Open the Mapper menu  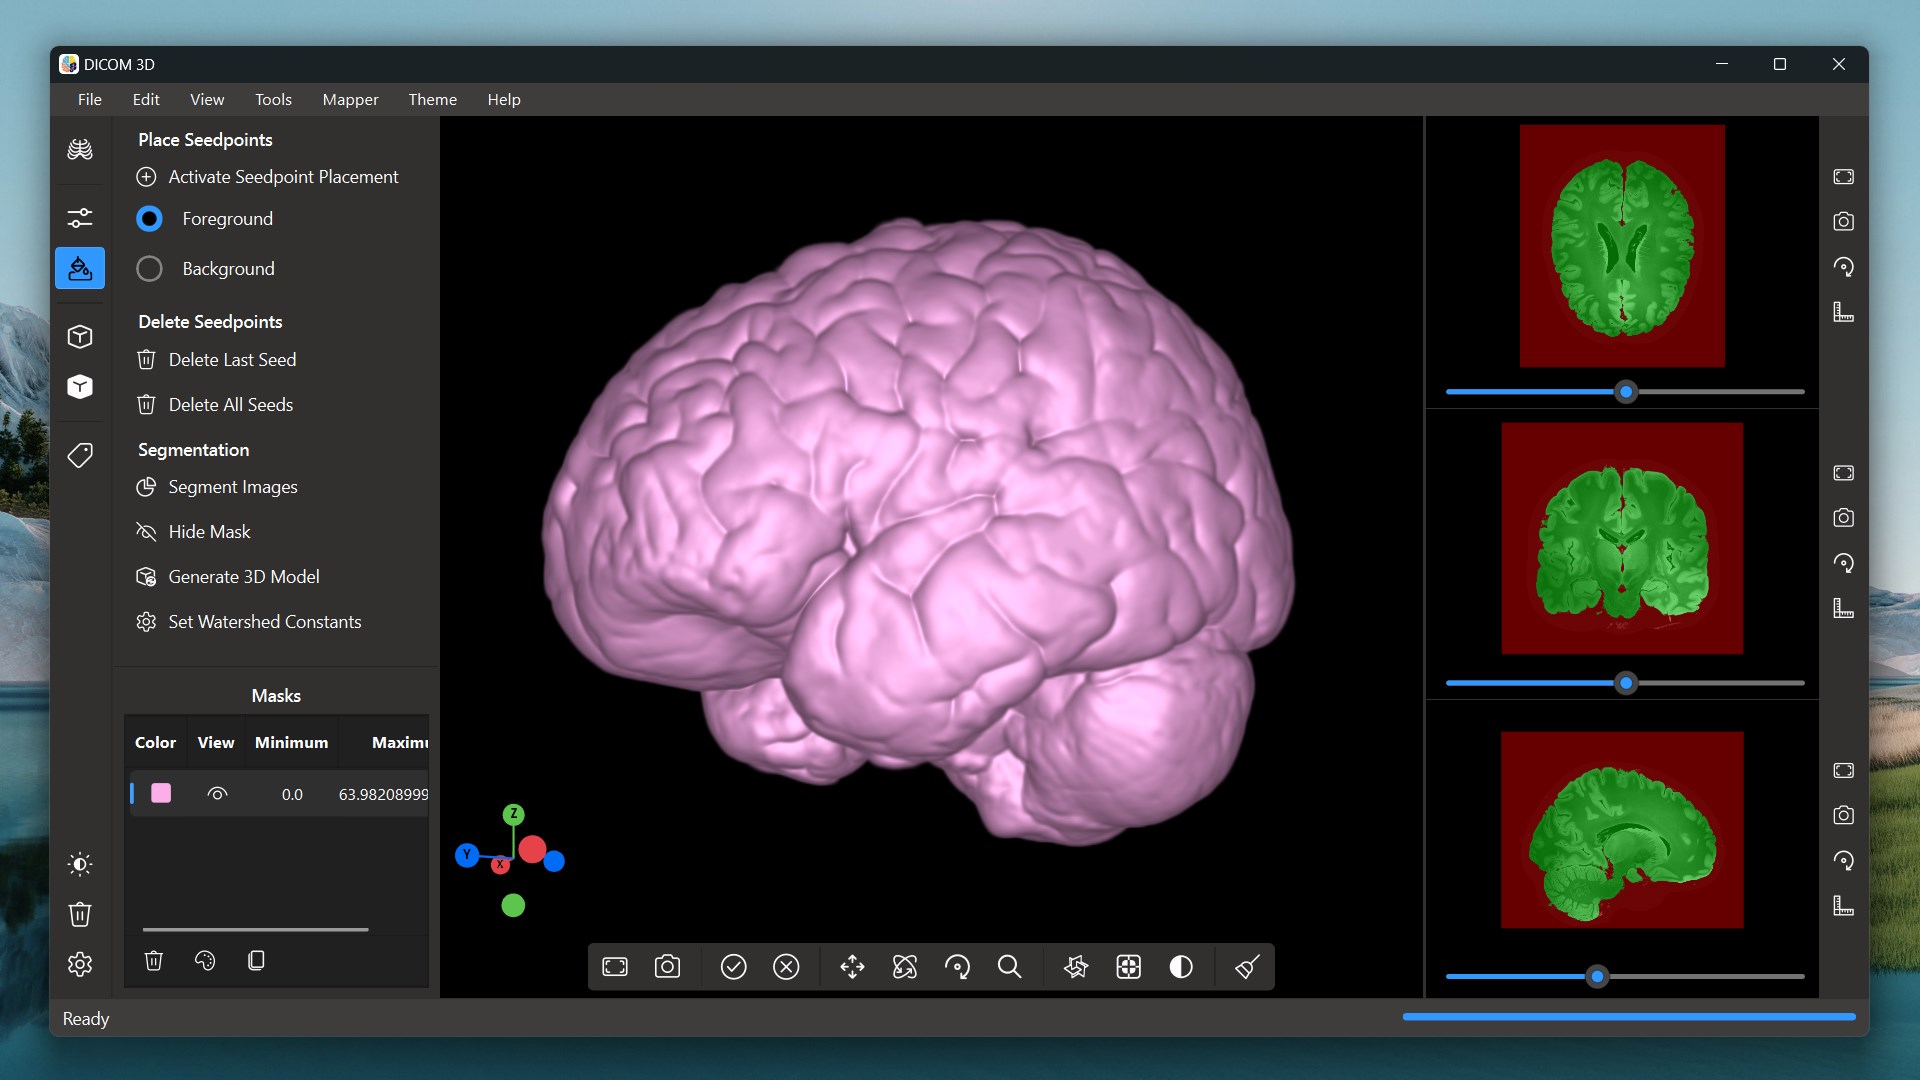click(350, 99)
